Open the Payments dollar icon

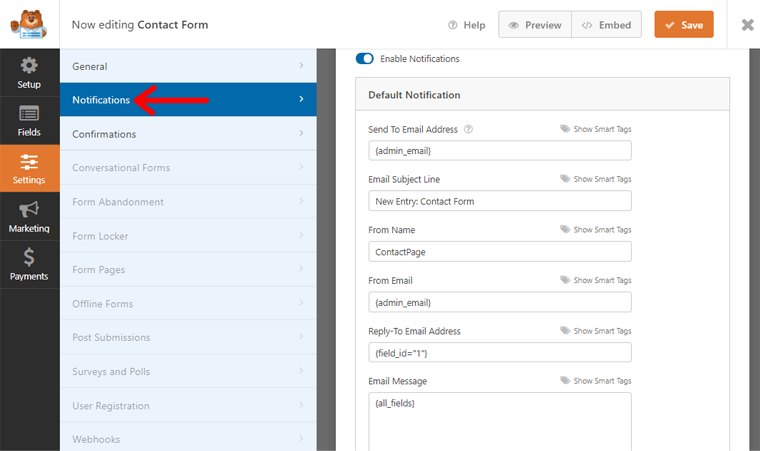point(29,257)
